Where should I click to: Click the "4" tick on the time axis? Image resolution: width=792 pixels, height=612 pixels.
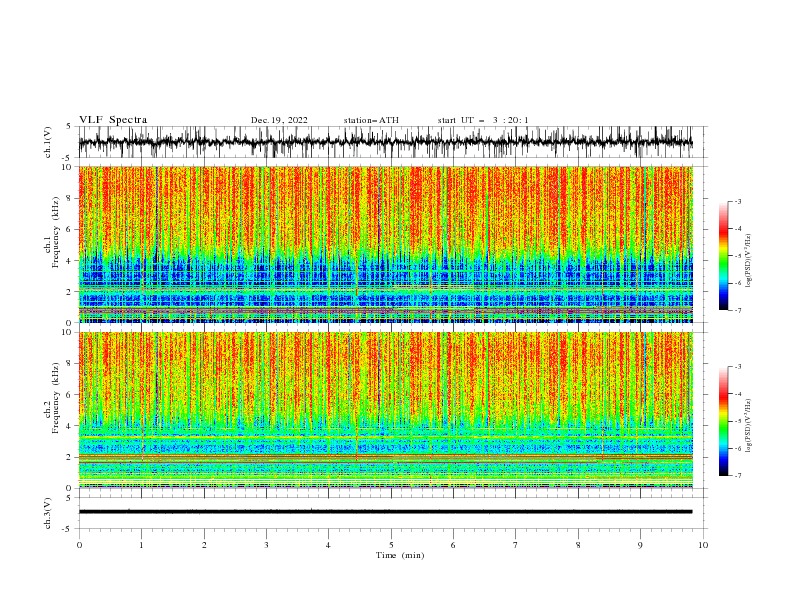point(328,545)
